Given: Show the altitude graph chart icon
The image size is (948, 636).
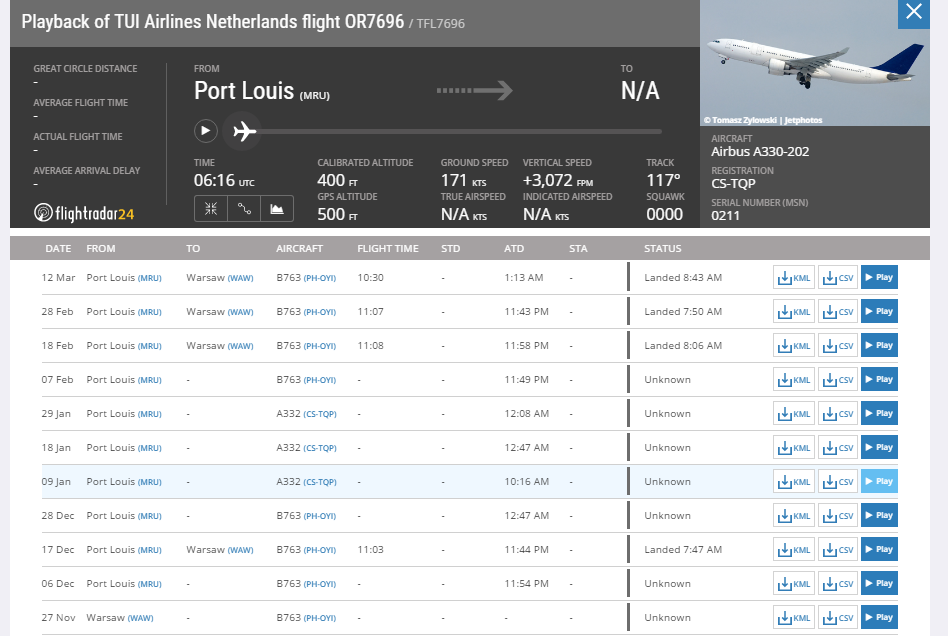Looking at the screenshot, I should pos(277,209).
